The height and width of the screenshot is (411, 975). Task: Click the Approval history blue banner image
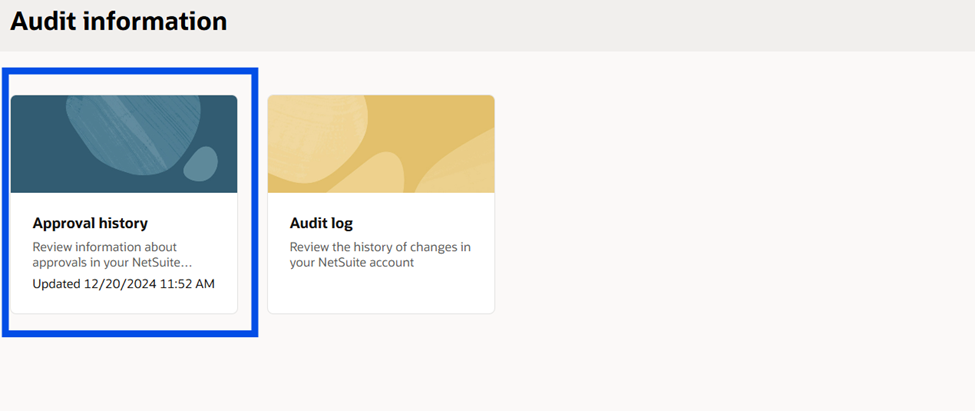coord(124,144)
